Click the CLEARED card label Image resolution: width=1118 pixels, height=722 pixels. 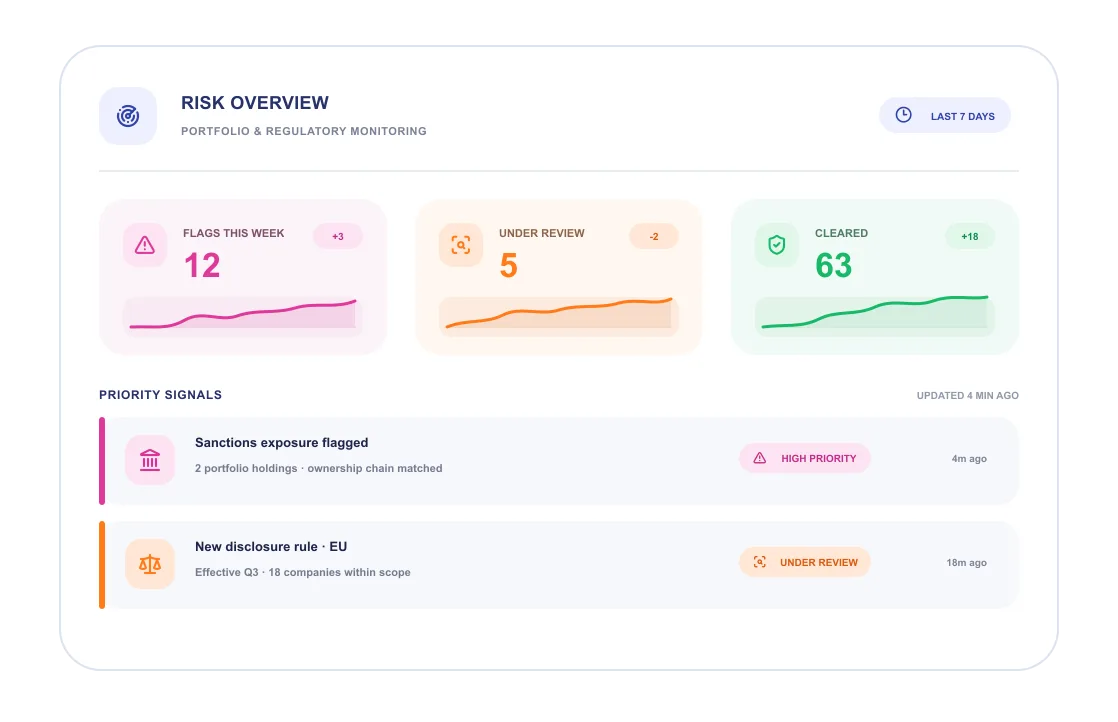tap(841, 233)
